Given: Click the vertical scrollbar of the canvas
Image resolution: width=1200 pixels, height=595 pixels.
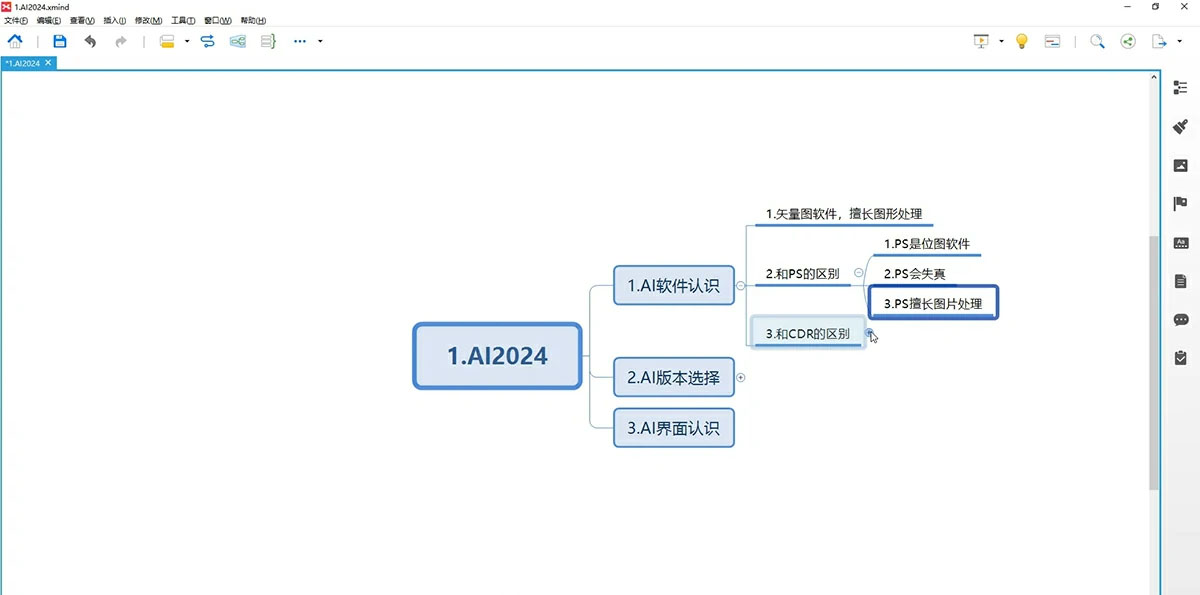Looking at the screenshot, I should (1154, 362).
